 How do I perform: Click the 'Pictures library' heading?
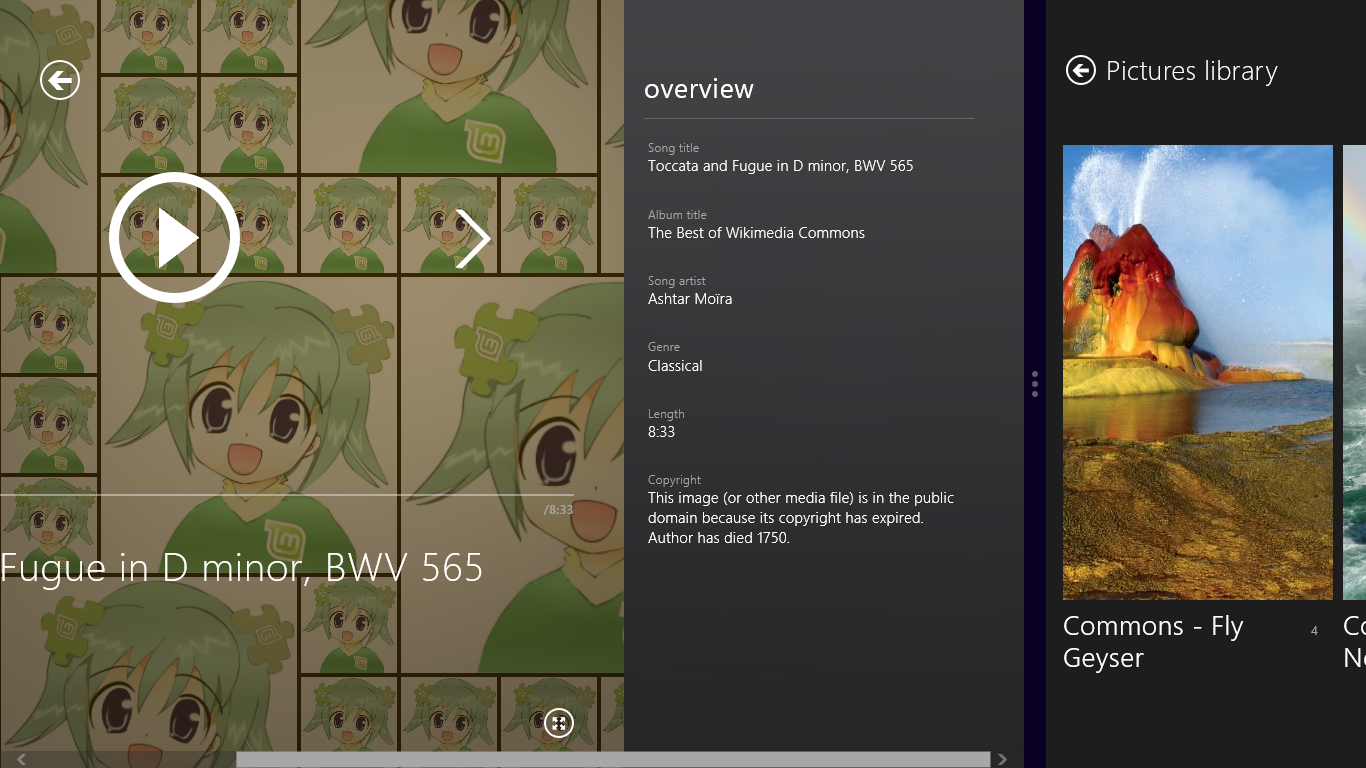(1191, 71)
